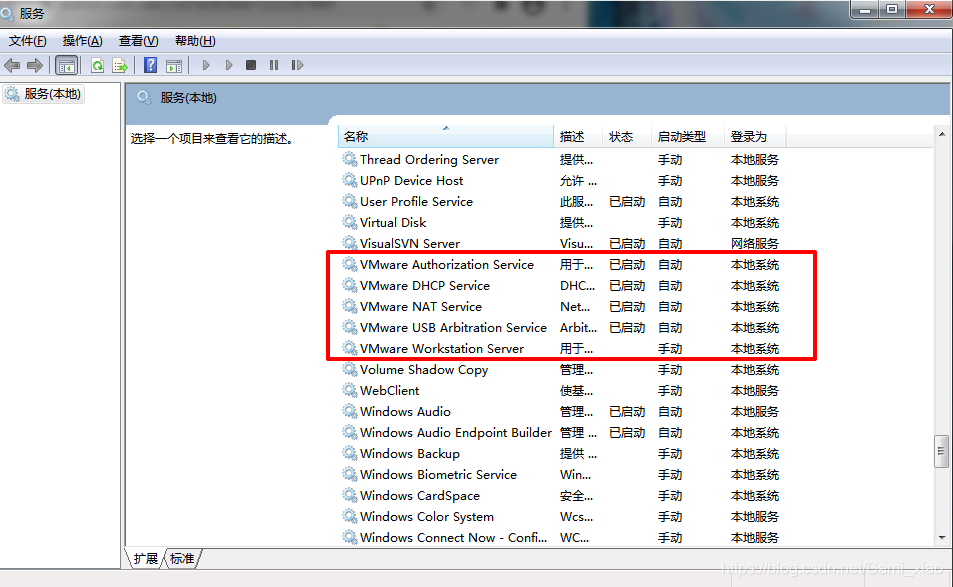Click gear icon of VMware NAT Service
Image resolution: width=953 pixels, height=587 pixels.
[349, 306]
